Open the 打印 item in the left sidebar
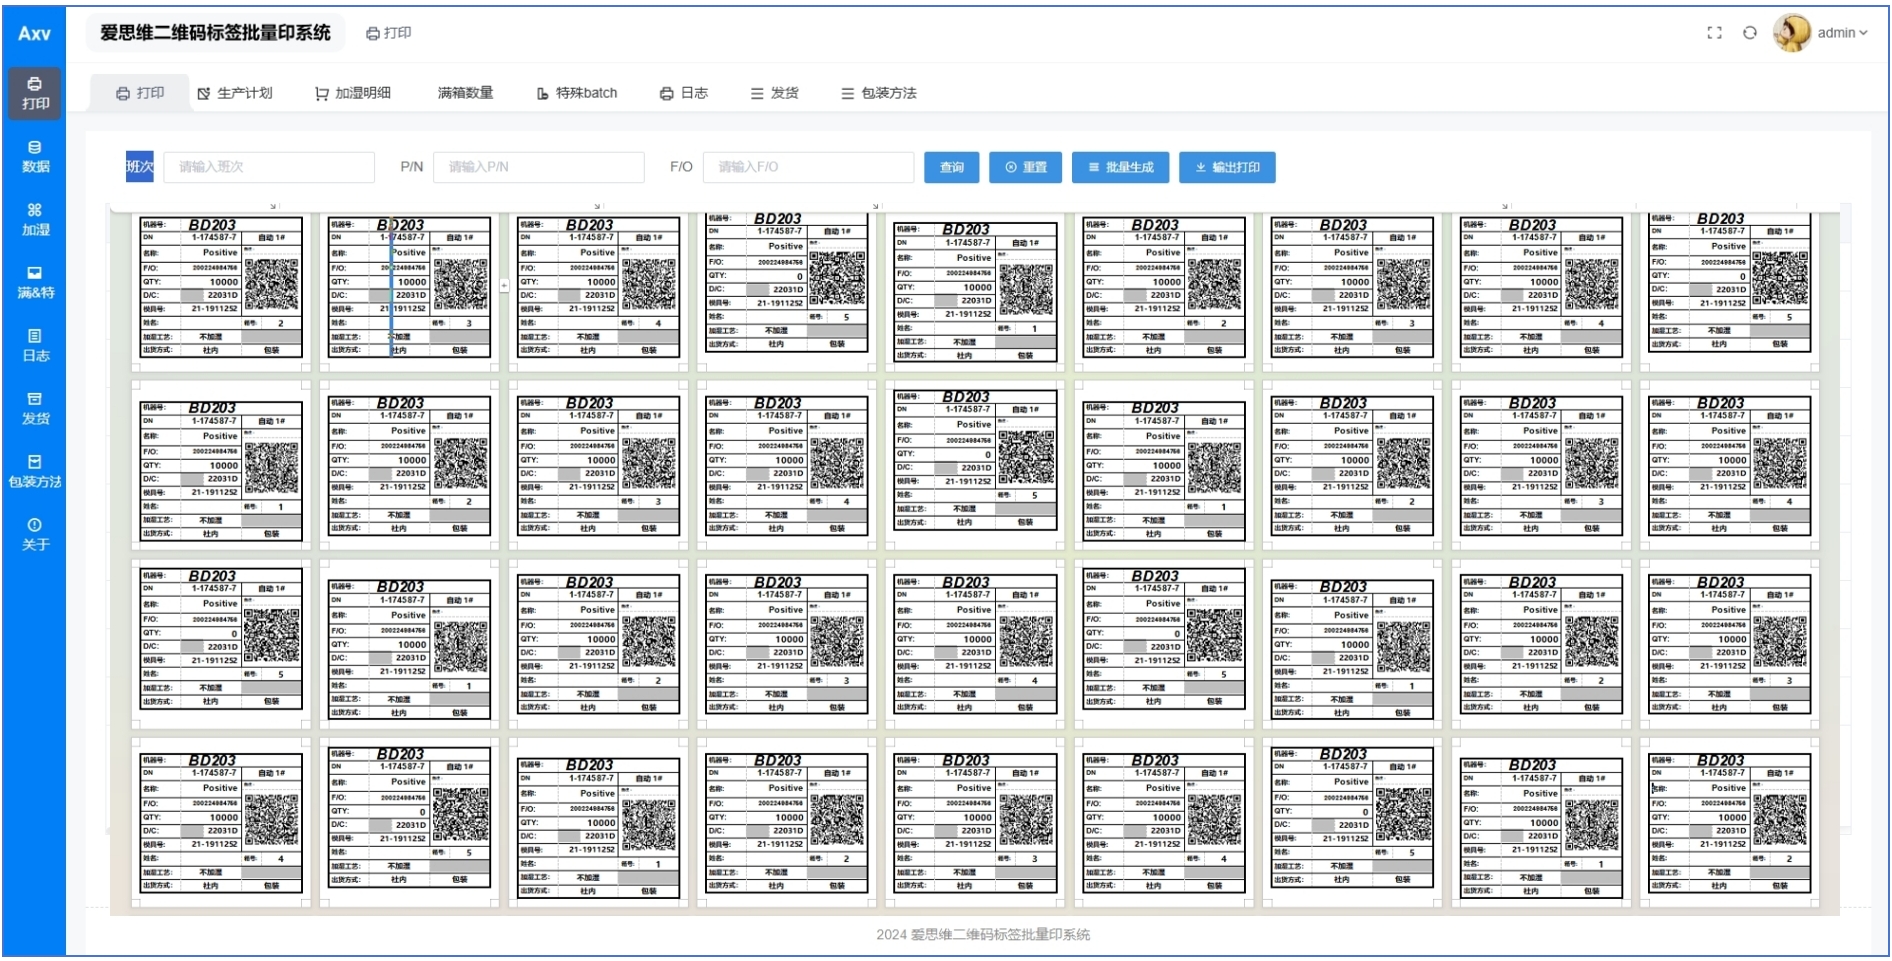The height and width of the screenshot is (961, 1892). point(35,93)
